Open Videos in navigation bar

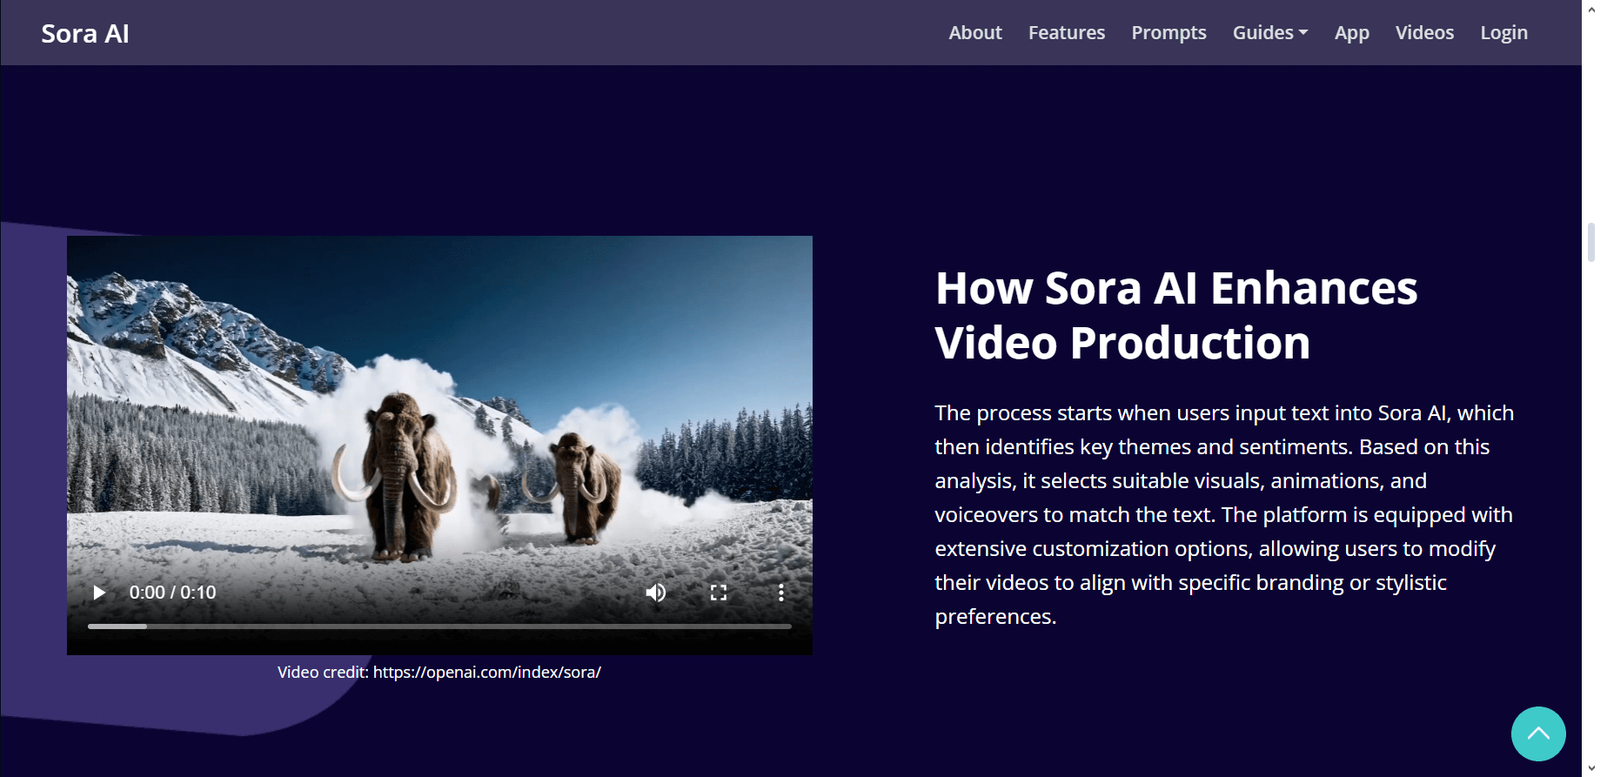pos(1424,33)
